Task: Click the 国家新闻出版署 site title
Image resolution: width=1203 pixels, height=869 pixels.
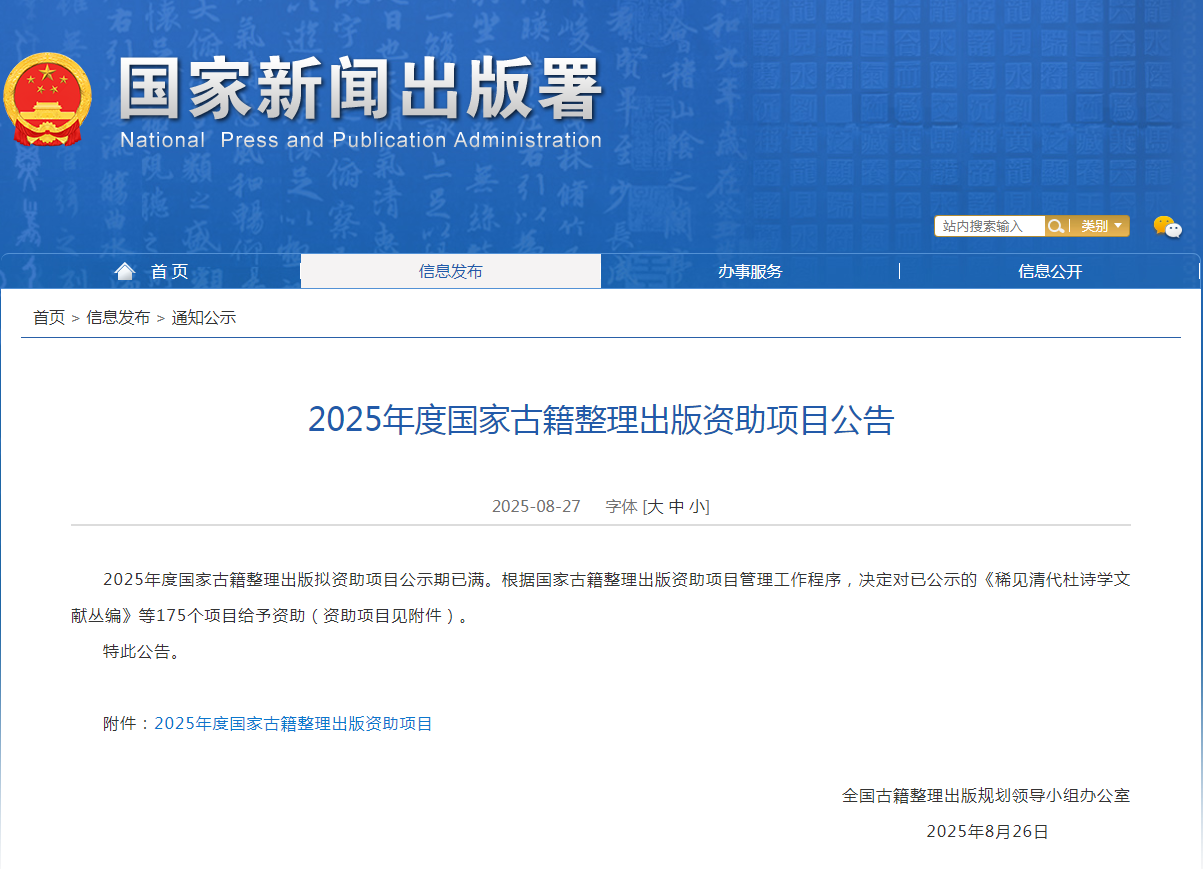Action: tap(360, 92)
